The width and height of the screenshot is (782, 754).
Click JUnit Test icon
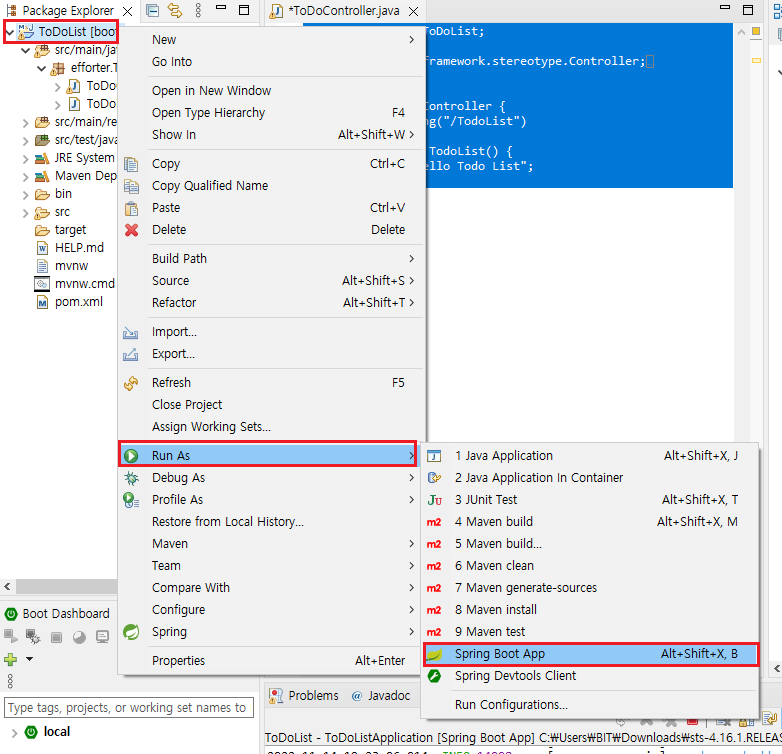click(434, 500)
